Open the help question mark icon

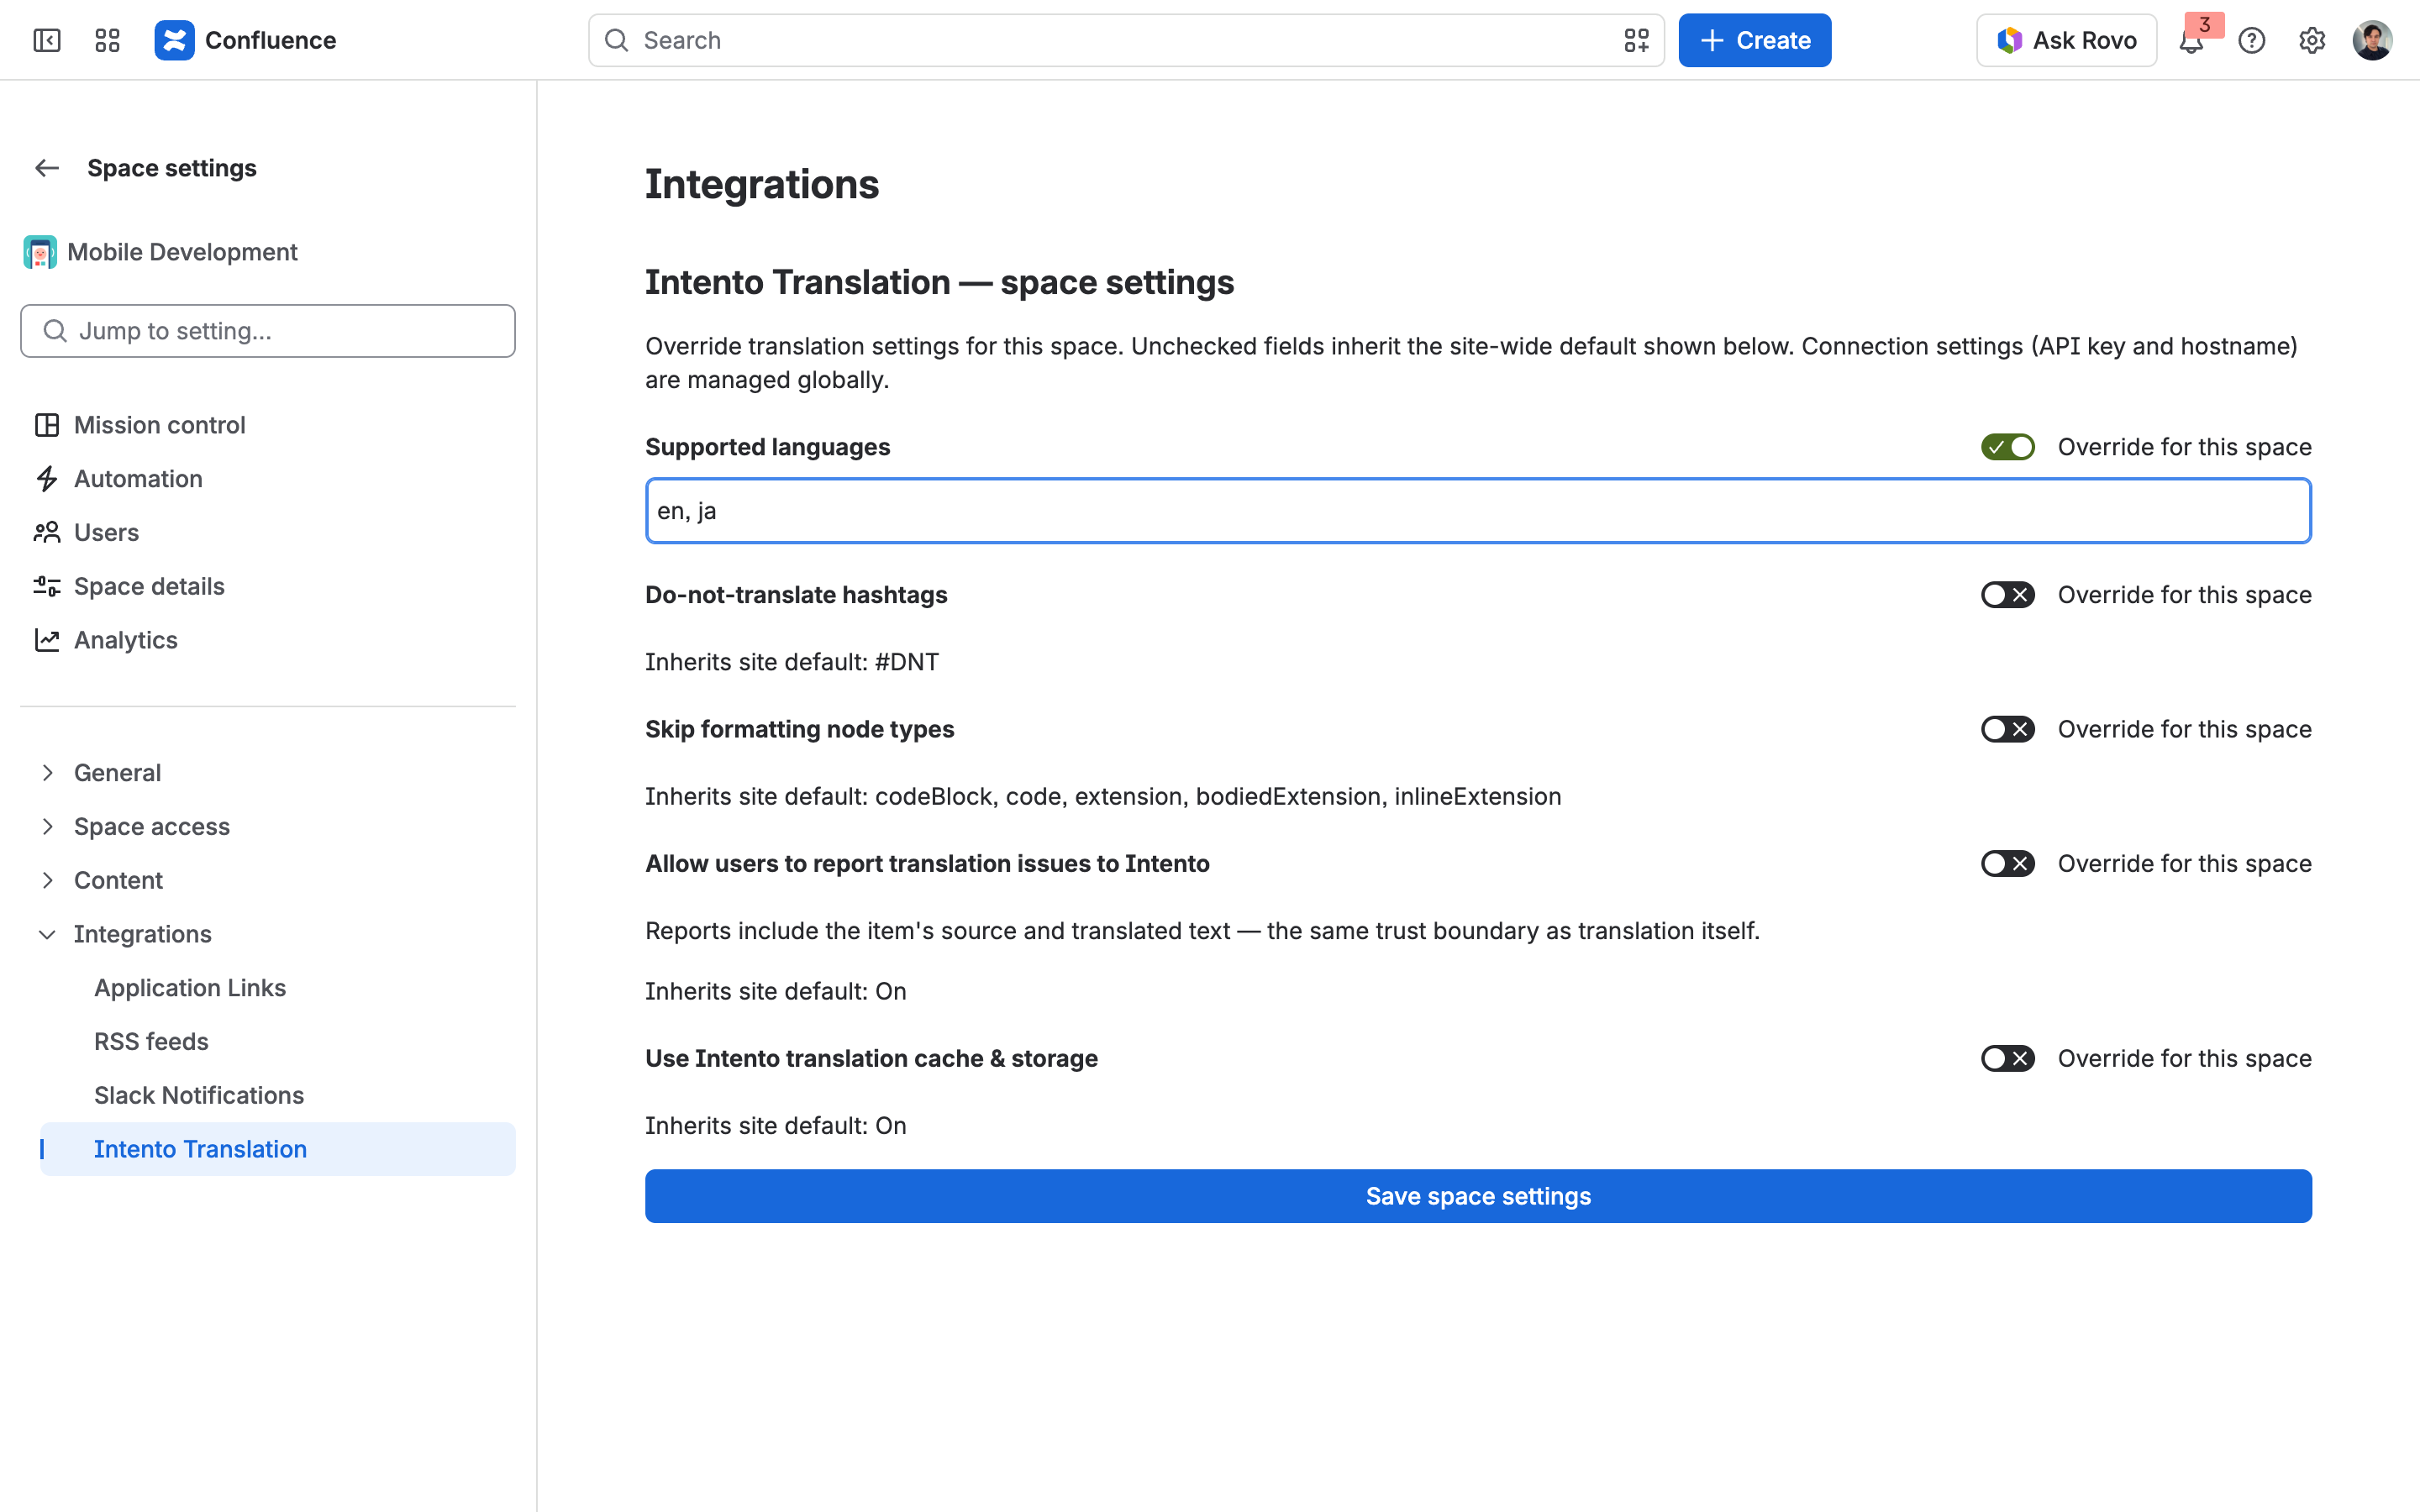pyautogui.click(x=2251, y=40)
